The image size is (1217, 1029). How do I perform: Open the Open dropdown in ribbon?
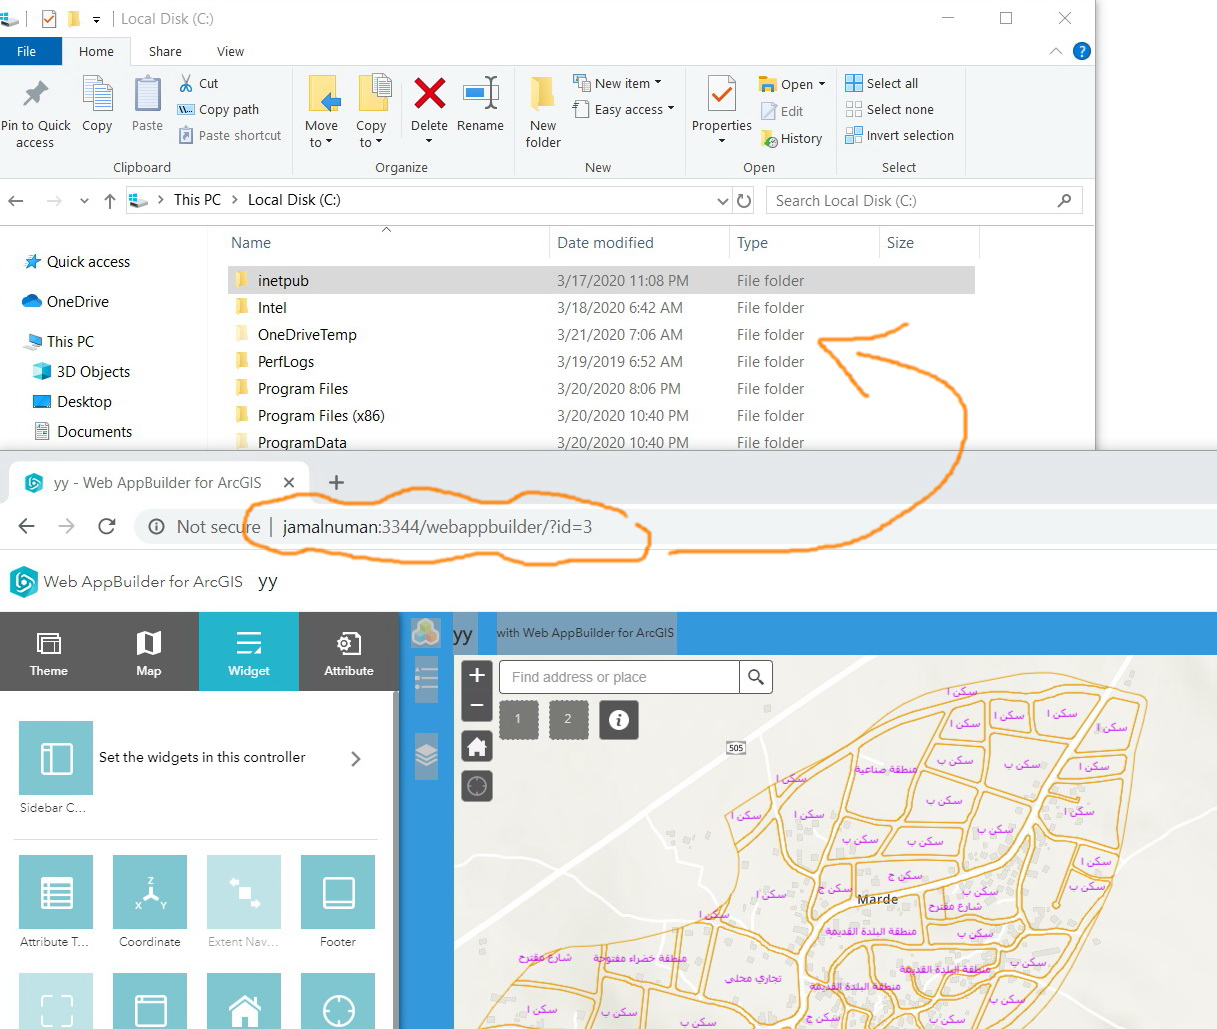(793, 84)
